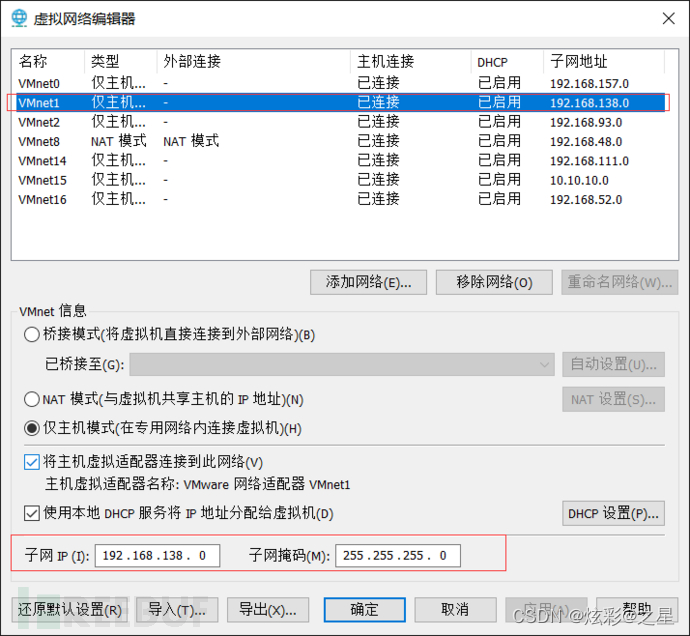690x636 pixels.
Task: Click the 取消 button
Action: pyautogui.click(x=455, y=610)
